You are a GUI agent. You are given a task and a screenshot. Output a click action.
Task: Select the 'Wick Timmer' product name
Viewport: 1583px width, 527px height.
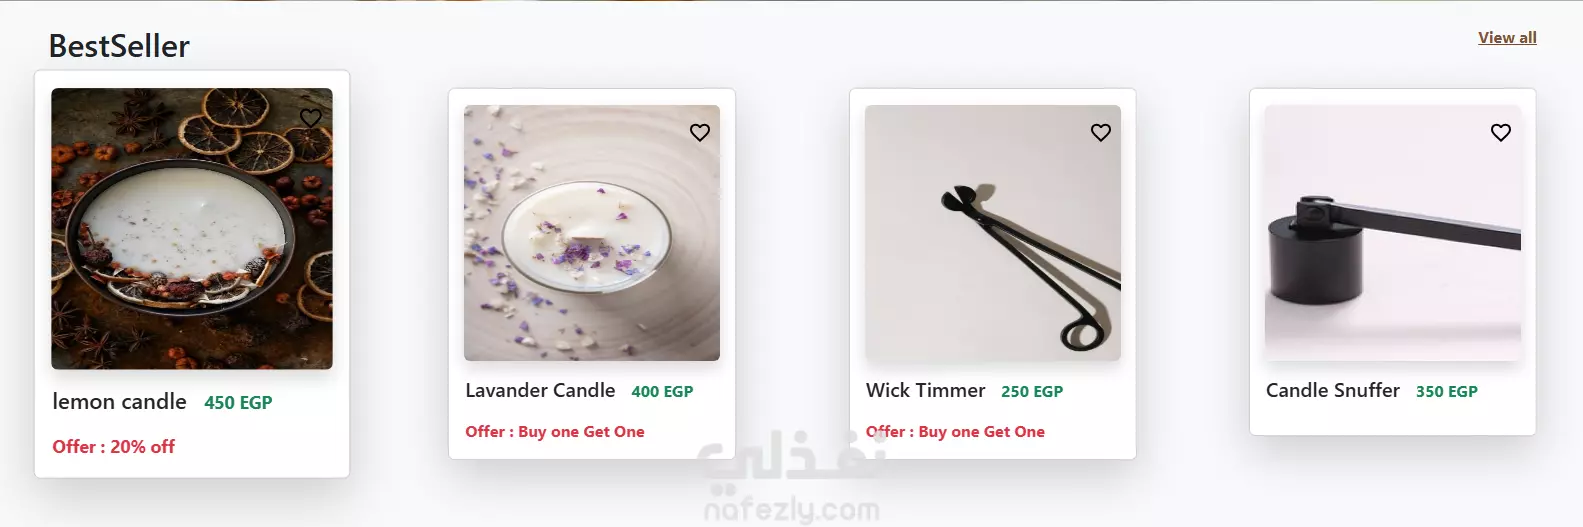(926, 391)
